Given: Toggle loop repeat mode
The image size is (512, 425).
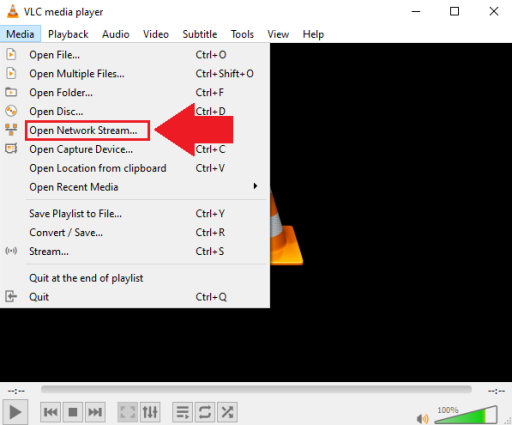Looking at the screenshot, I should (205, 412).
